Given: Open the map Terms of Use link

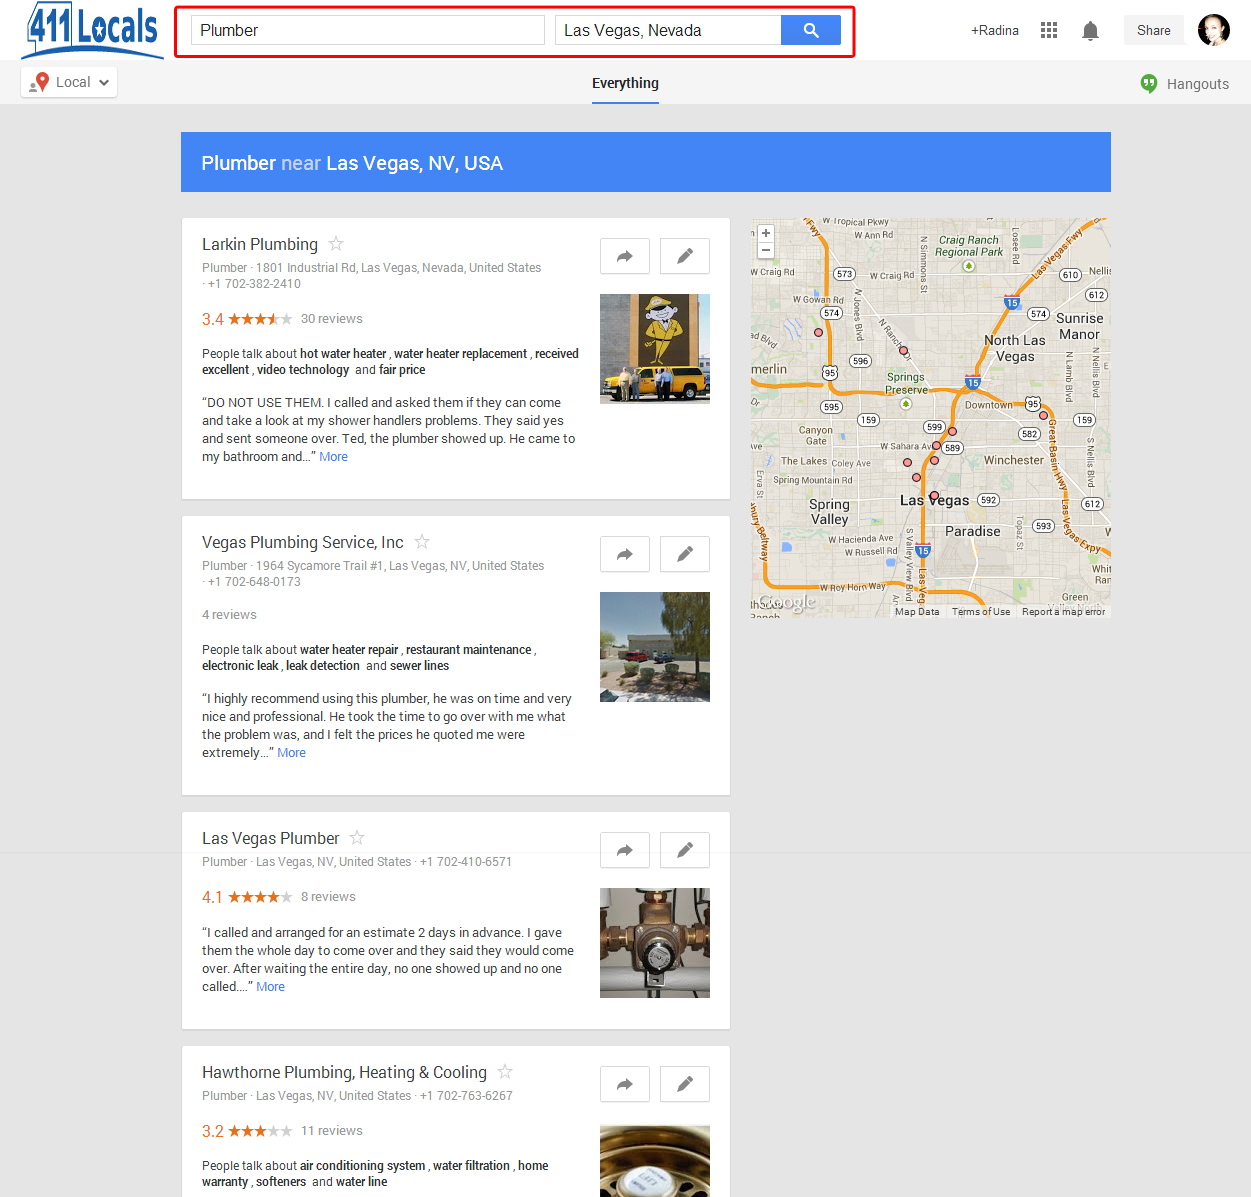Looking at the screenshot, I should [981, 612].
